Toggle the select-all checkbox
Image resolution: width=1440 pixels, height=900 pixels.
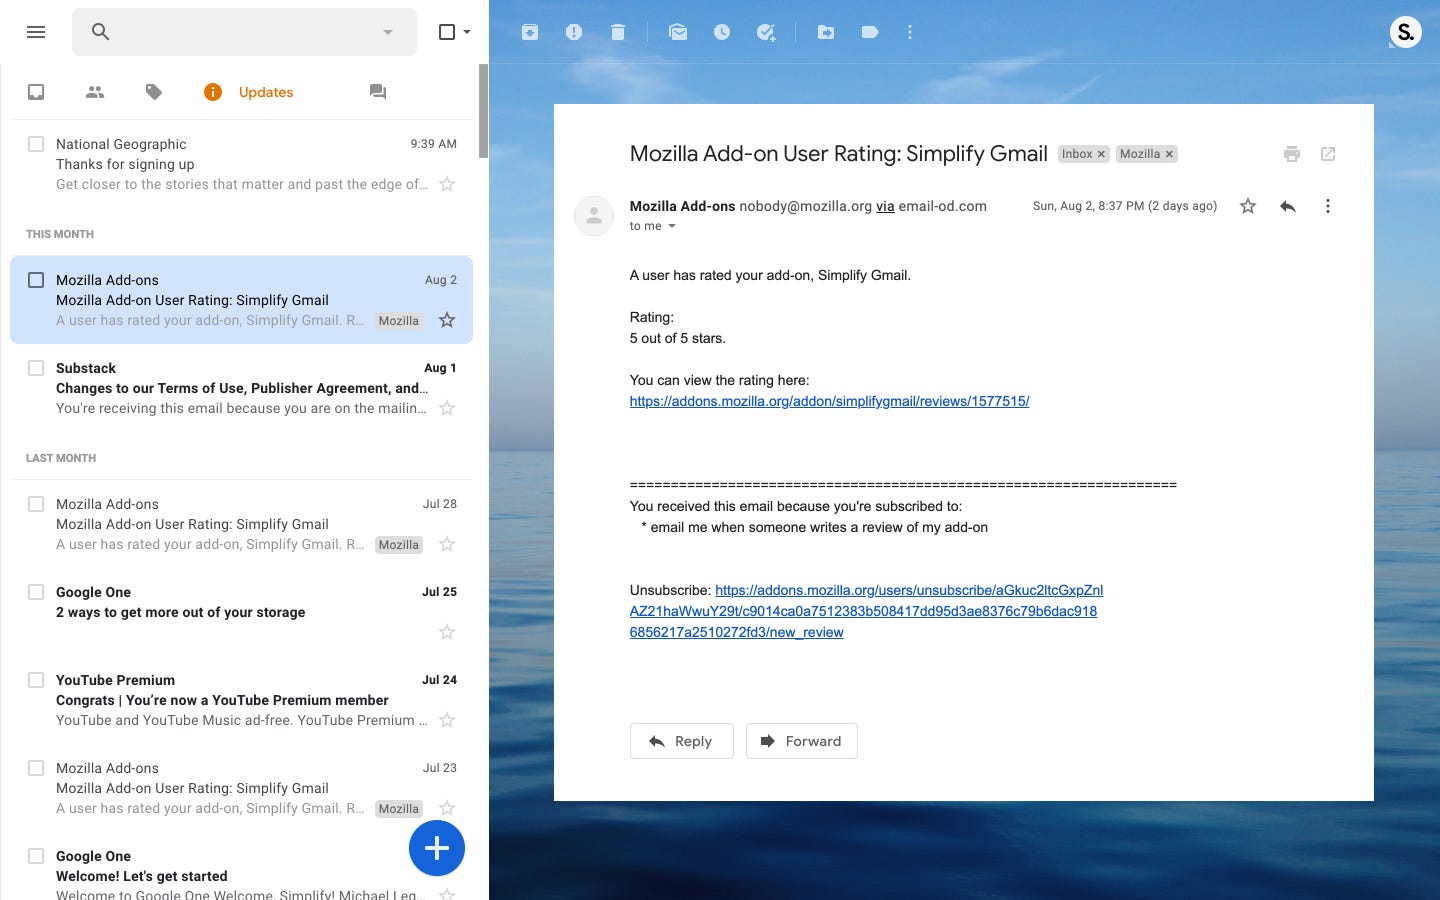tap(447, 32)
